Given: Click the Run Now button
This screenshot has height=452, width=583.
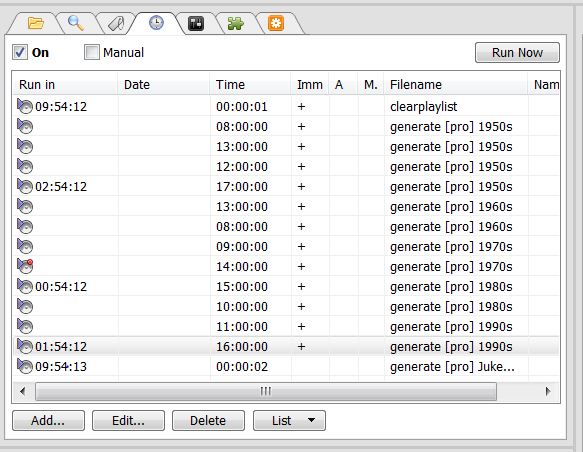Looking at the screenshot, I should (517, 52).
